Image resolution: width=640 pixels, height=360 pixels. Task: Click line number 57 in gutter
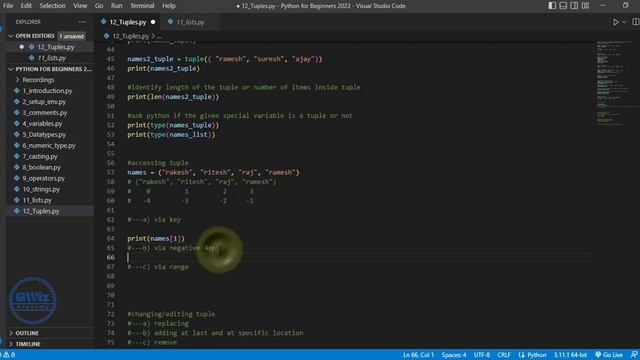111,172
